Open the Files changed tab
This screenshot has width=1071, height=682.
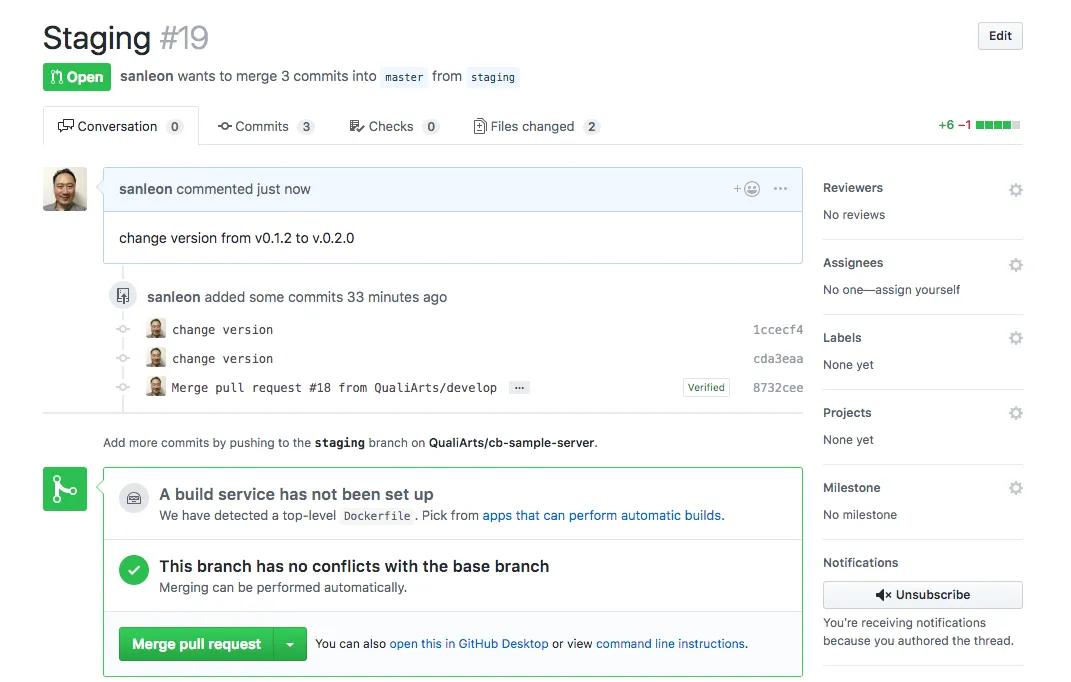click(x=535, y=126)
